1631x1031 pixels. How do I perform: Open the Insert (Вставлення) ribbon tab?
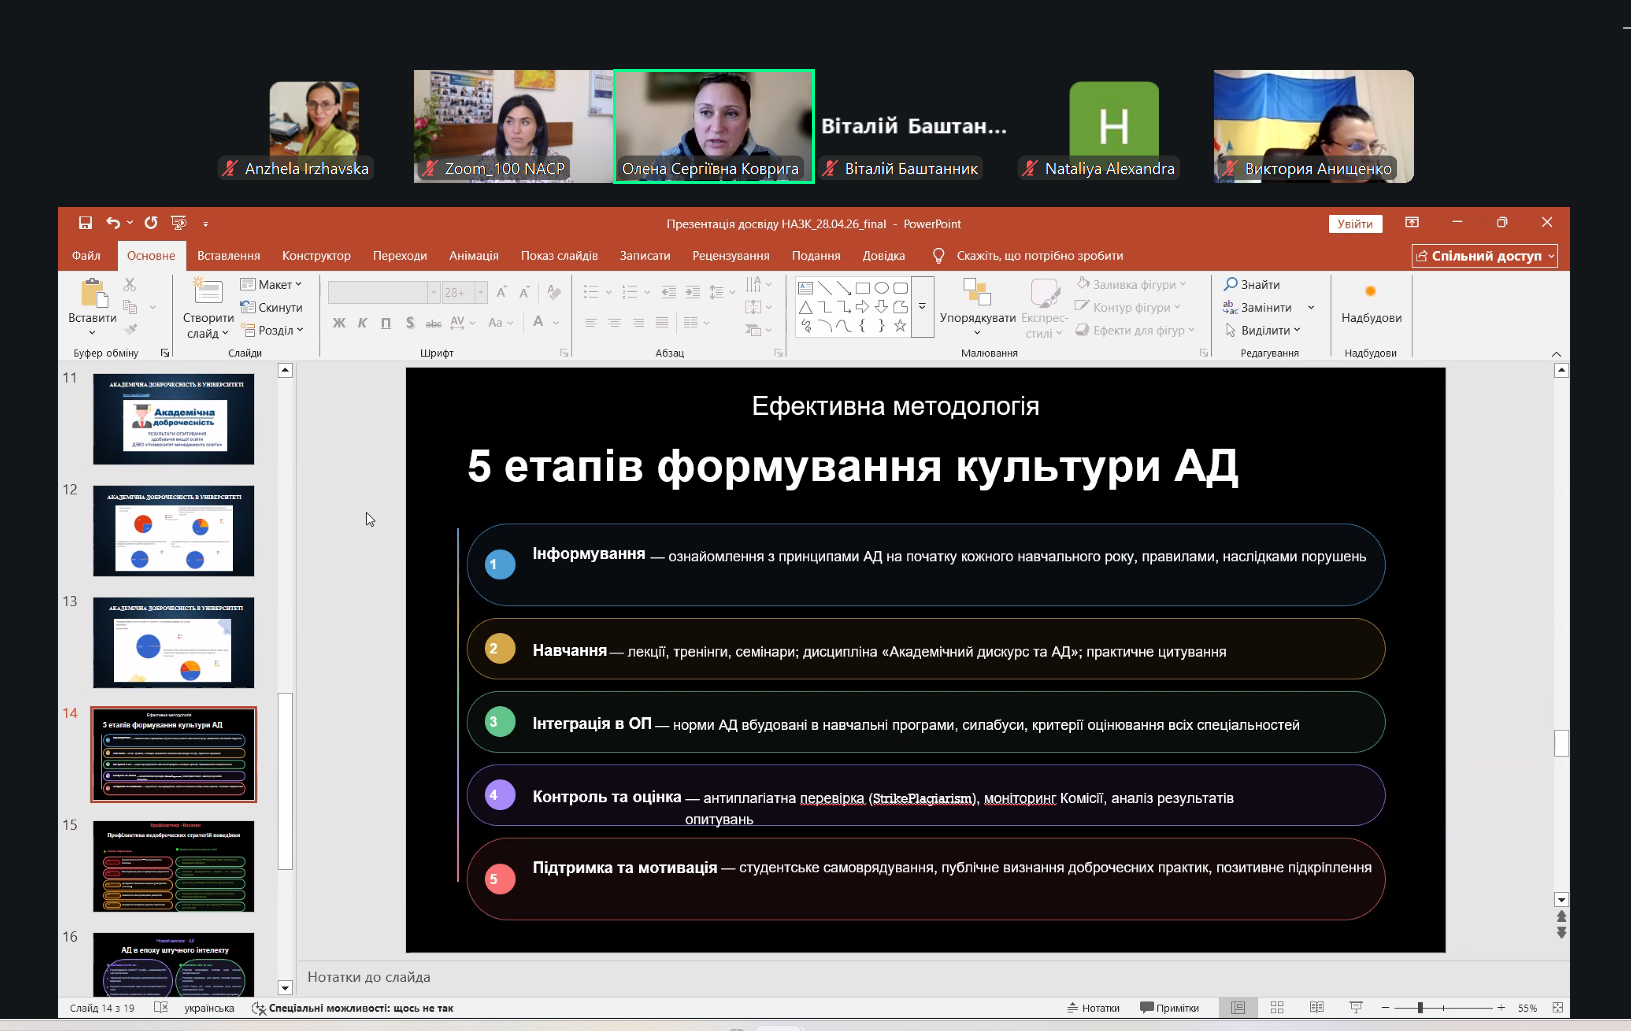[x=228, y=256]
